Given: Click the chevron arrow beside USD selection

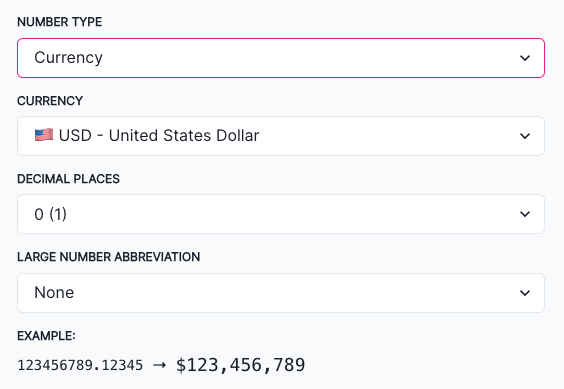Looking at the screenshot, I should click(525, 136).
